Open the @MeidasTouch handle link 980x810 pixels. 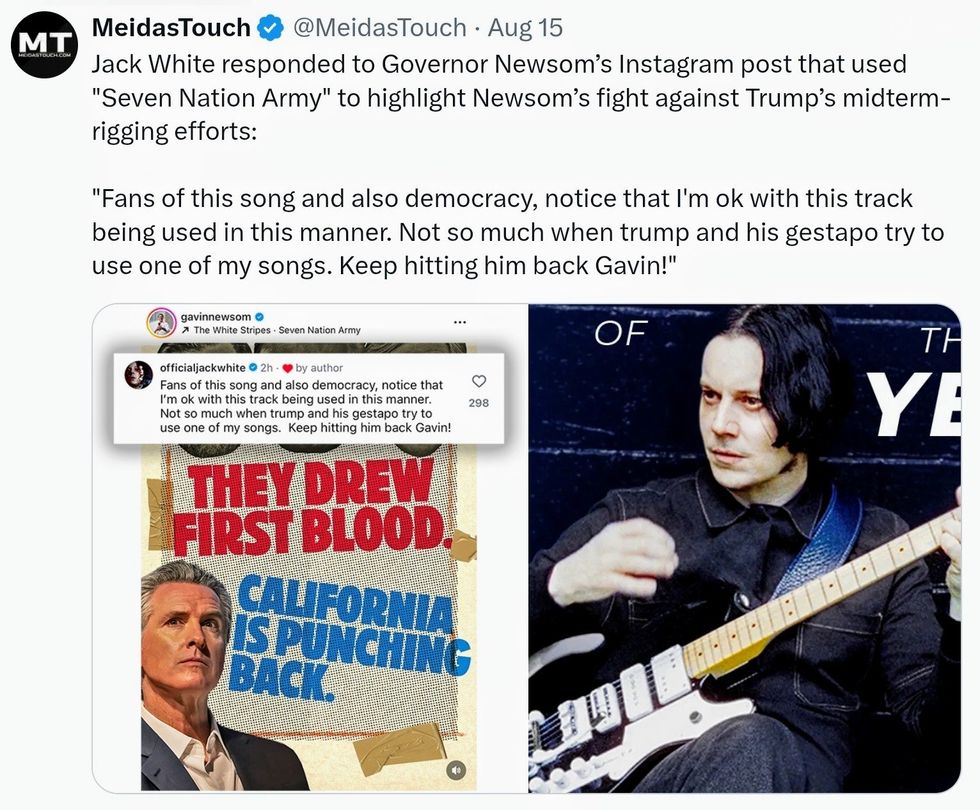tap(379, 28)
